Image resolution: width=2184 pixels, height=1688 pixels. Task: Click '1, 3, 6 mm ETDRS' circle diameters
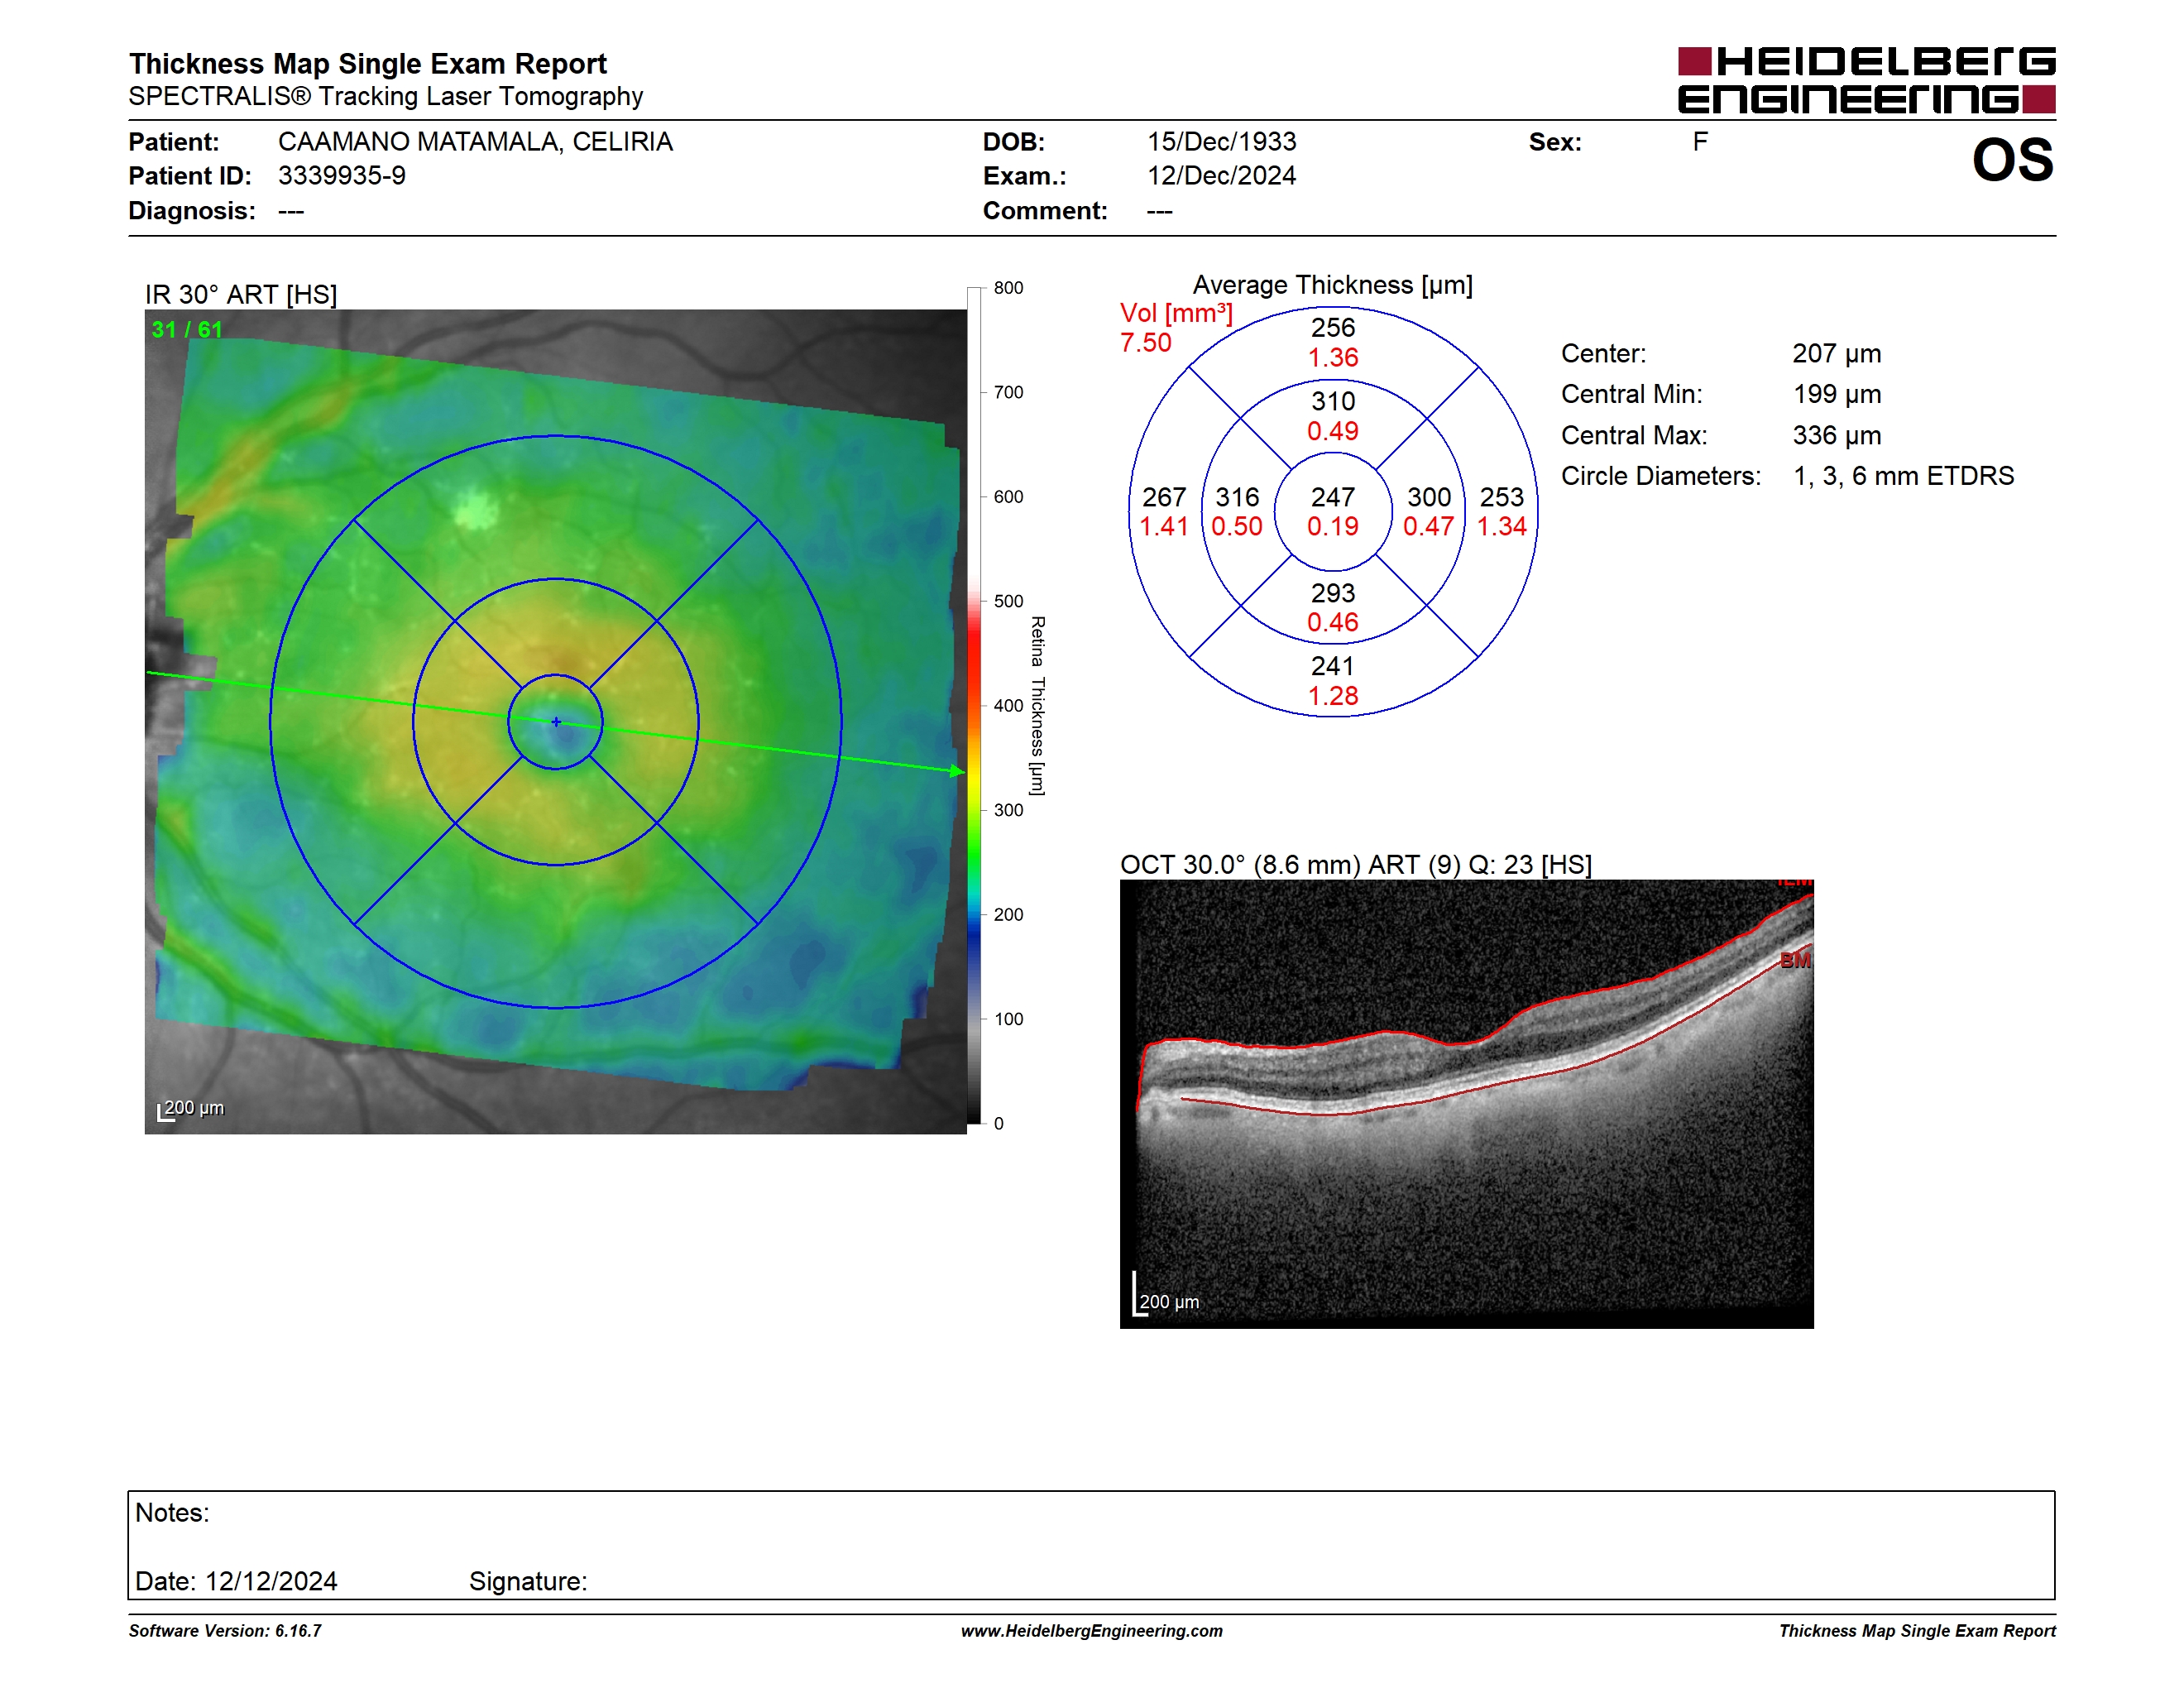[1904, 476]
